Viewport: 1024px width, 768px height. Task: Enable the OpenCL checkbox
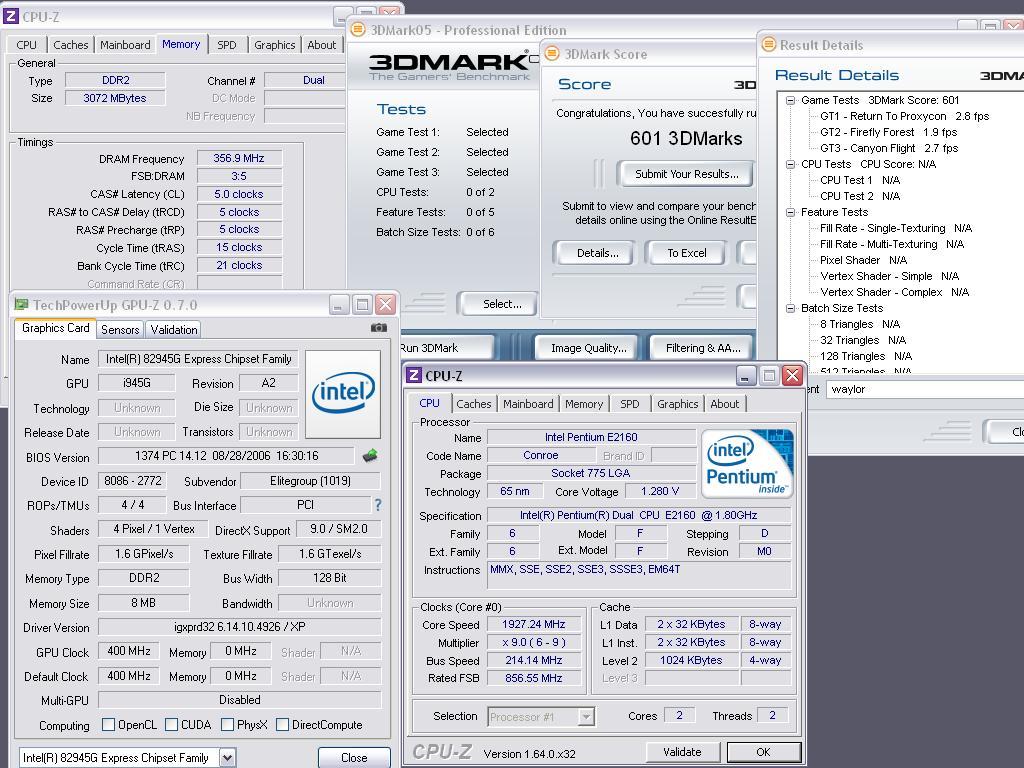(x=108, y=724)
